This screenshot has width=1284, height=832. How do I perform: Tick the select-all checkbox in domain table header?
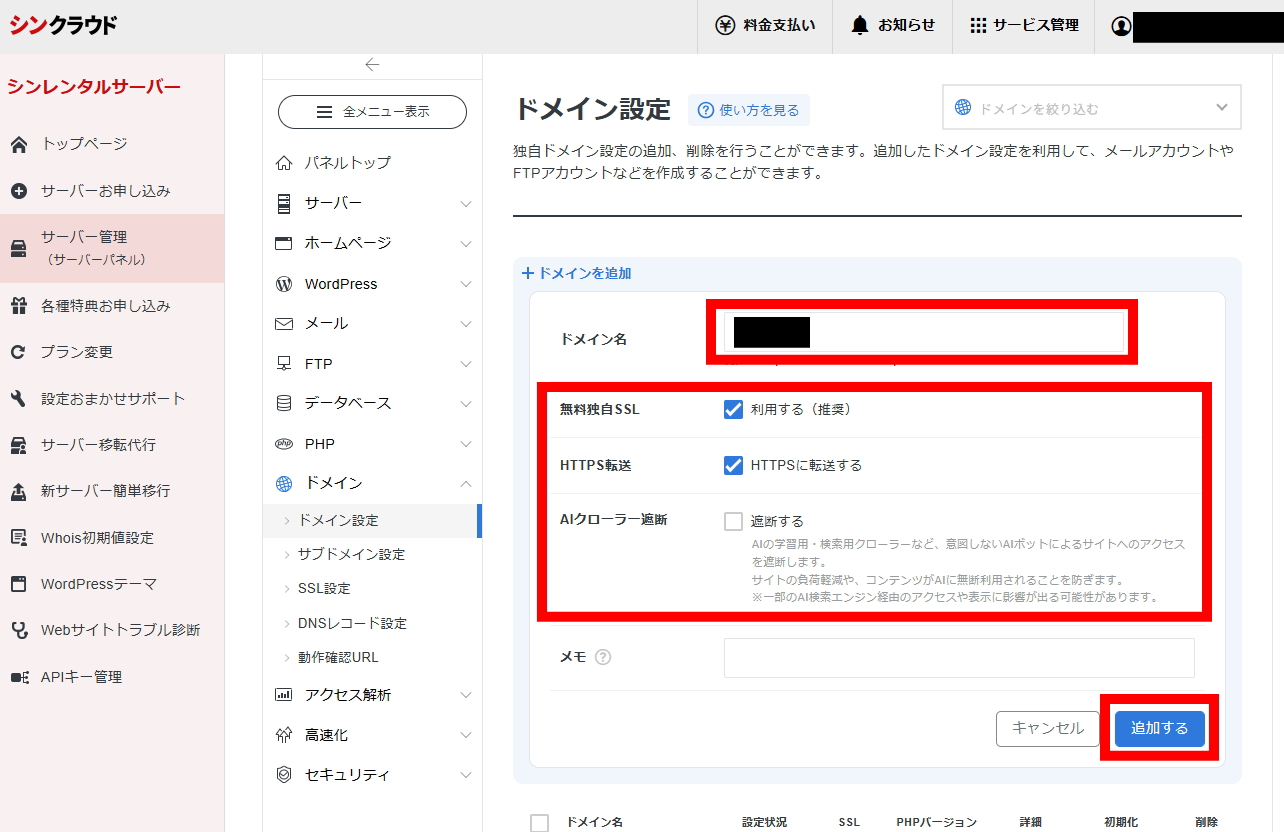[x=539, y=823]
